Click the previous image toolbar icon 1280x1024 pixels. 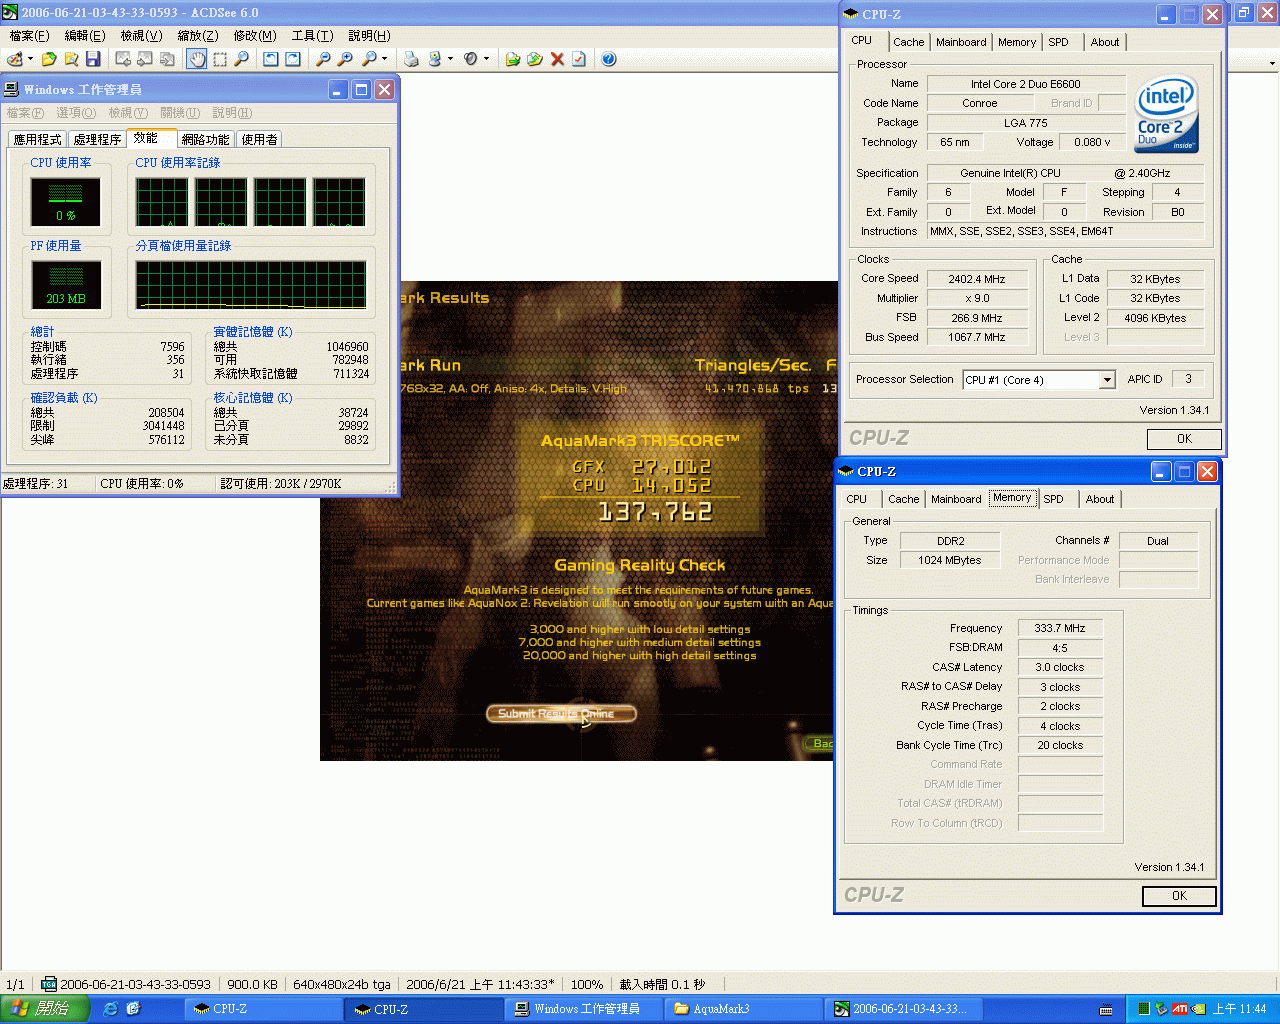(x=123, y=59)
